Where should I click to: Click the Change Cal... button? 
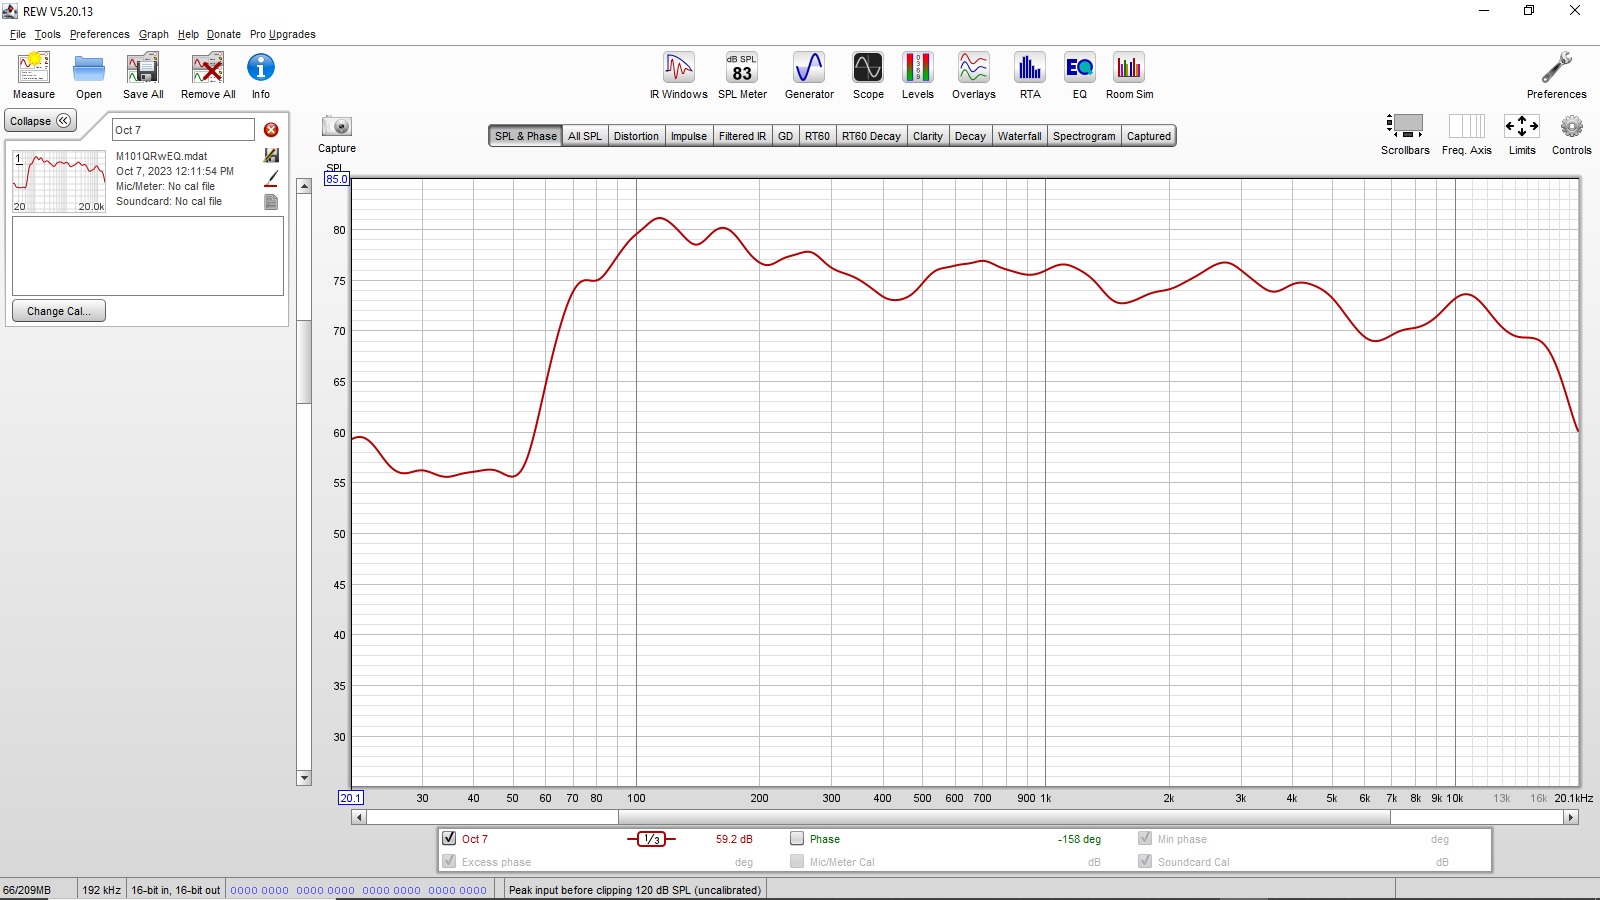59,311
